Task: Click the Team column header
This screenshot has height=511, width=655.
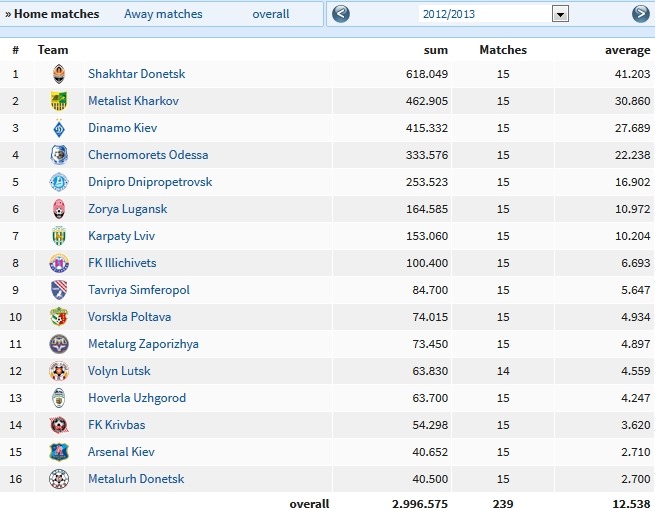Action: pos(53,50)
